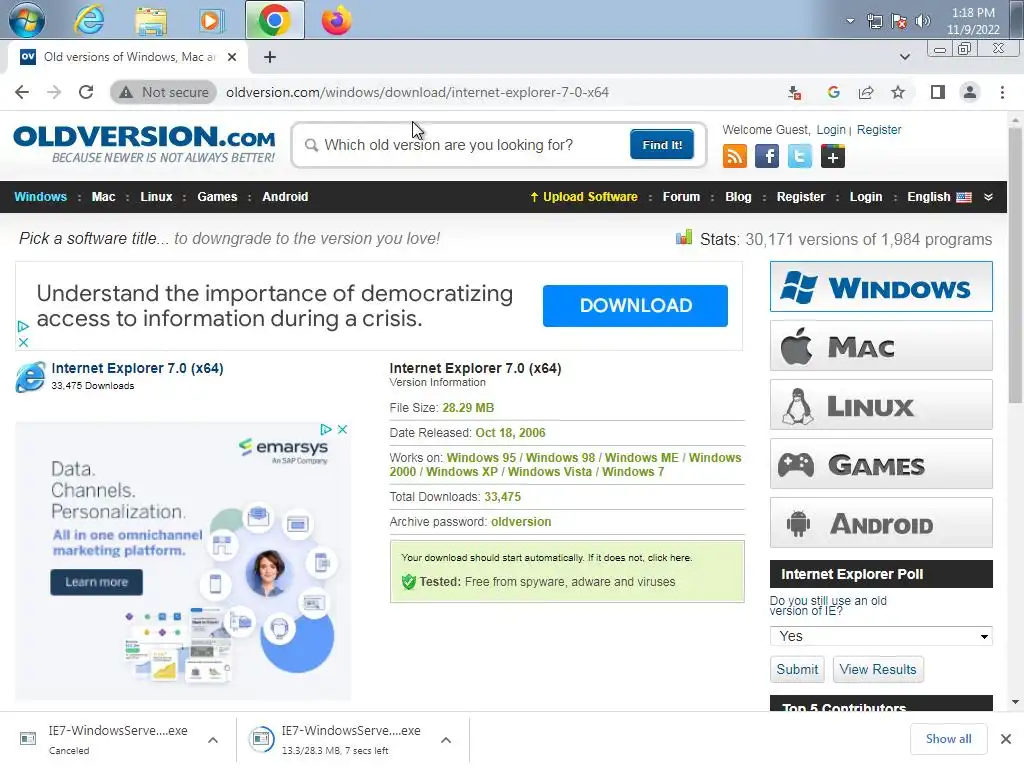The height and width of the screenshot is (768, 1024).
Task: Expand the language selector chevron
Action: 988,197
